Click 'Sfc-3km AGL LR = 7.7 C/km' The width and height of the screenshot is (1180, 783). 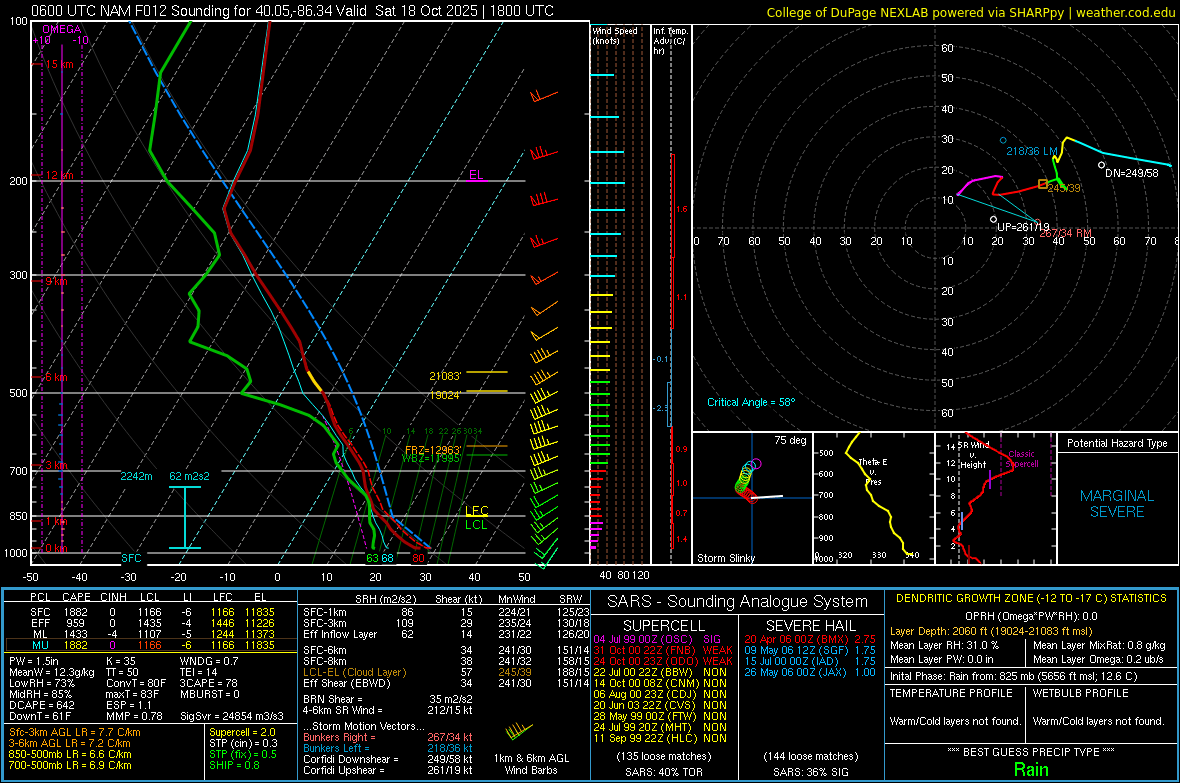pos(75,732)
